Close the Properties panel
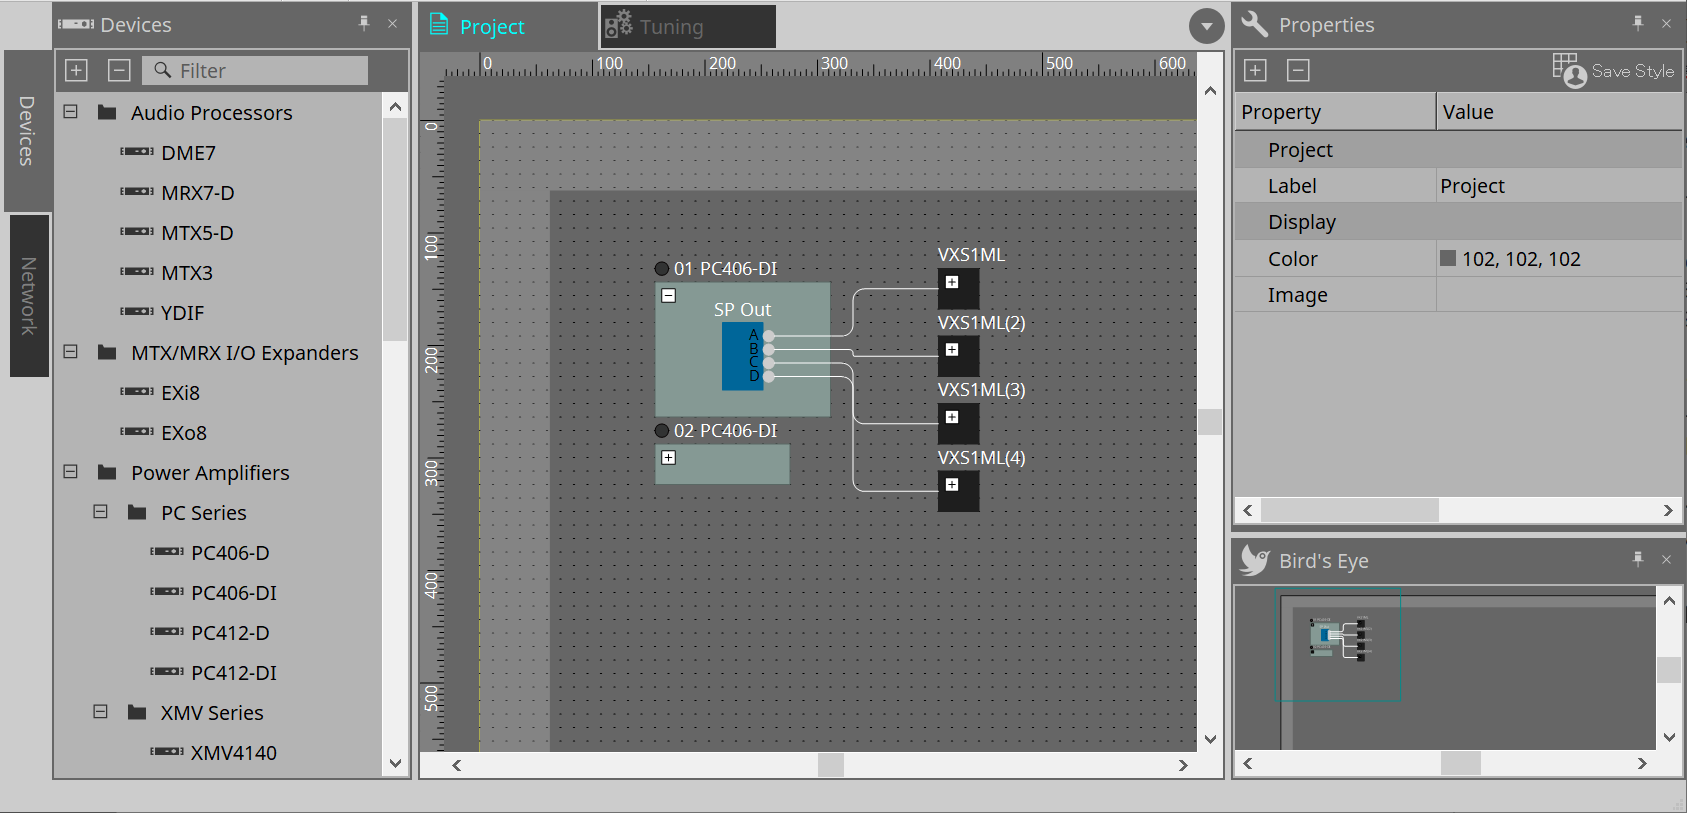This screenshot has width=1687, height=813. tap(1666, 24)
